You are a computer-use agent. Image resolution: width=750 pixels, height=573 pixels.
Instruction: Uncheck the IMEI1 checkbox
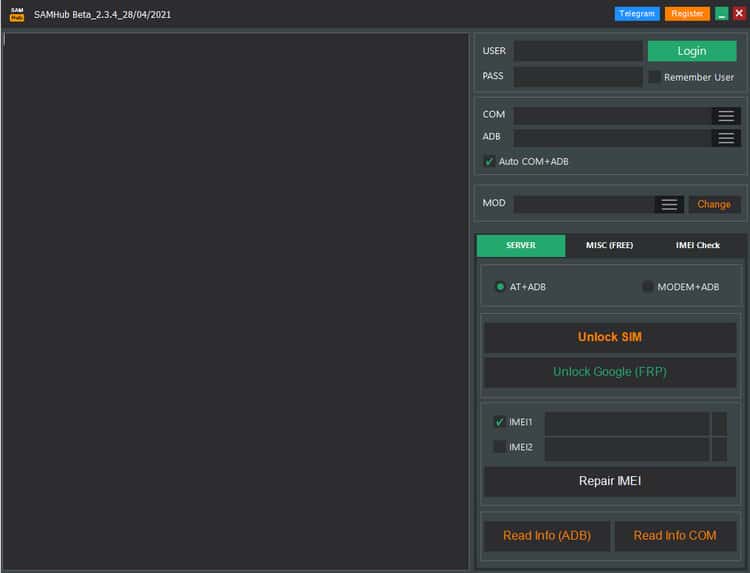[x=499, y=422]
